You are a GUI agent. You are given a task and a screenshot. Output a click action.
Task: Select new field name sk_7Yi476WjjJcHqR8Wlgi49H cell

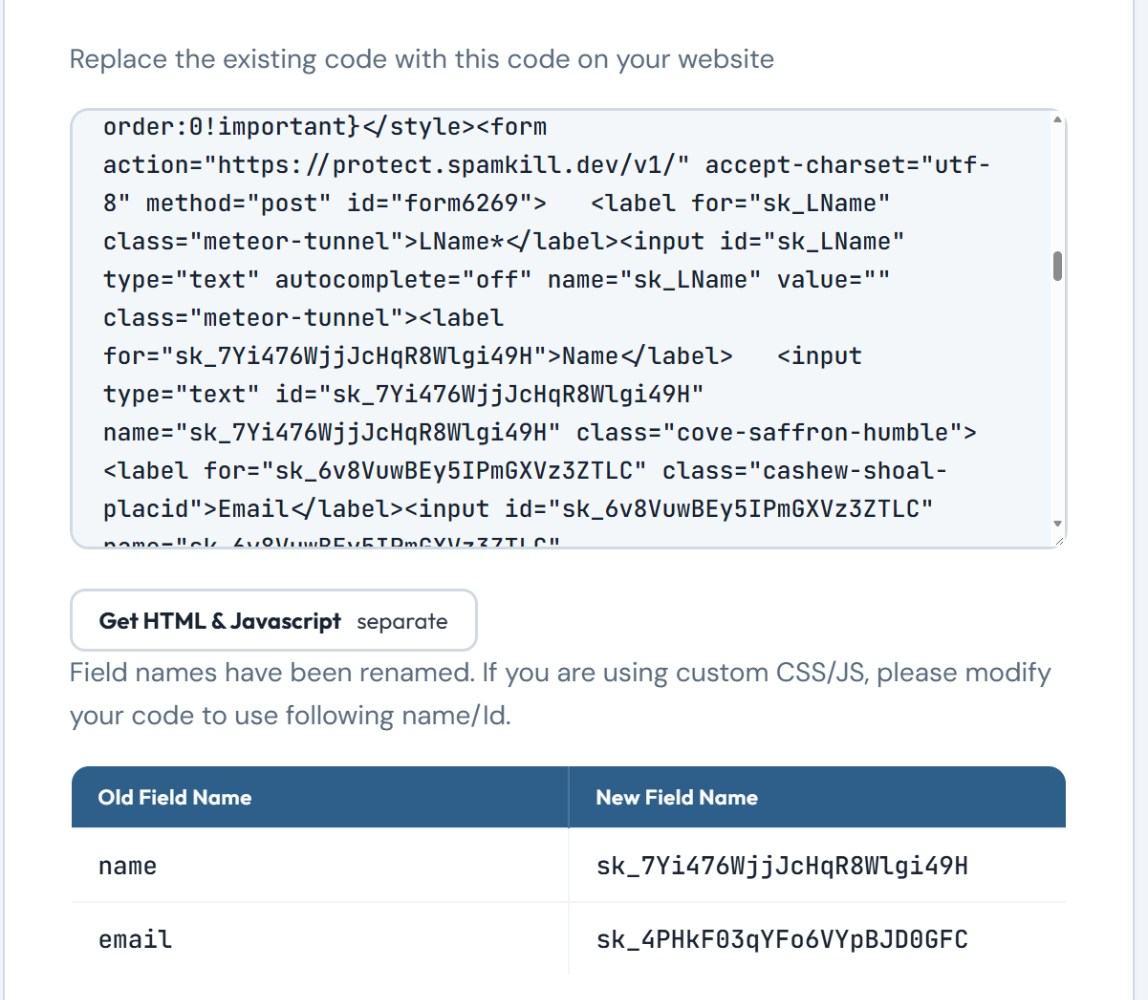[x=817, y=865]
